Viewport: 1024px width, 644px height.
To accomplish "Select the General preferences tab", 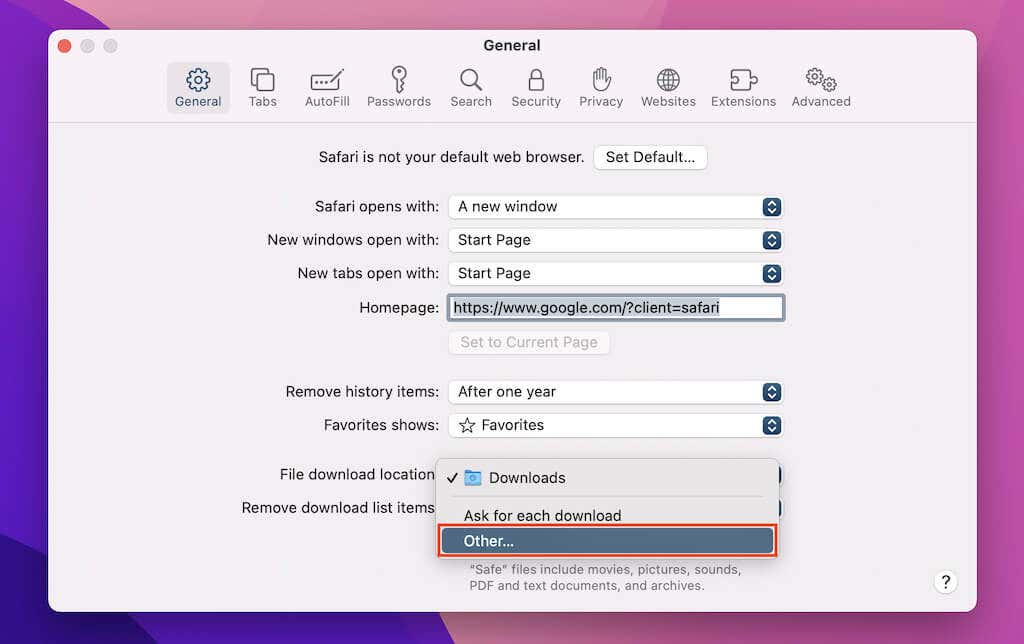I will click(x=198, y=88).
